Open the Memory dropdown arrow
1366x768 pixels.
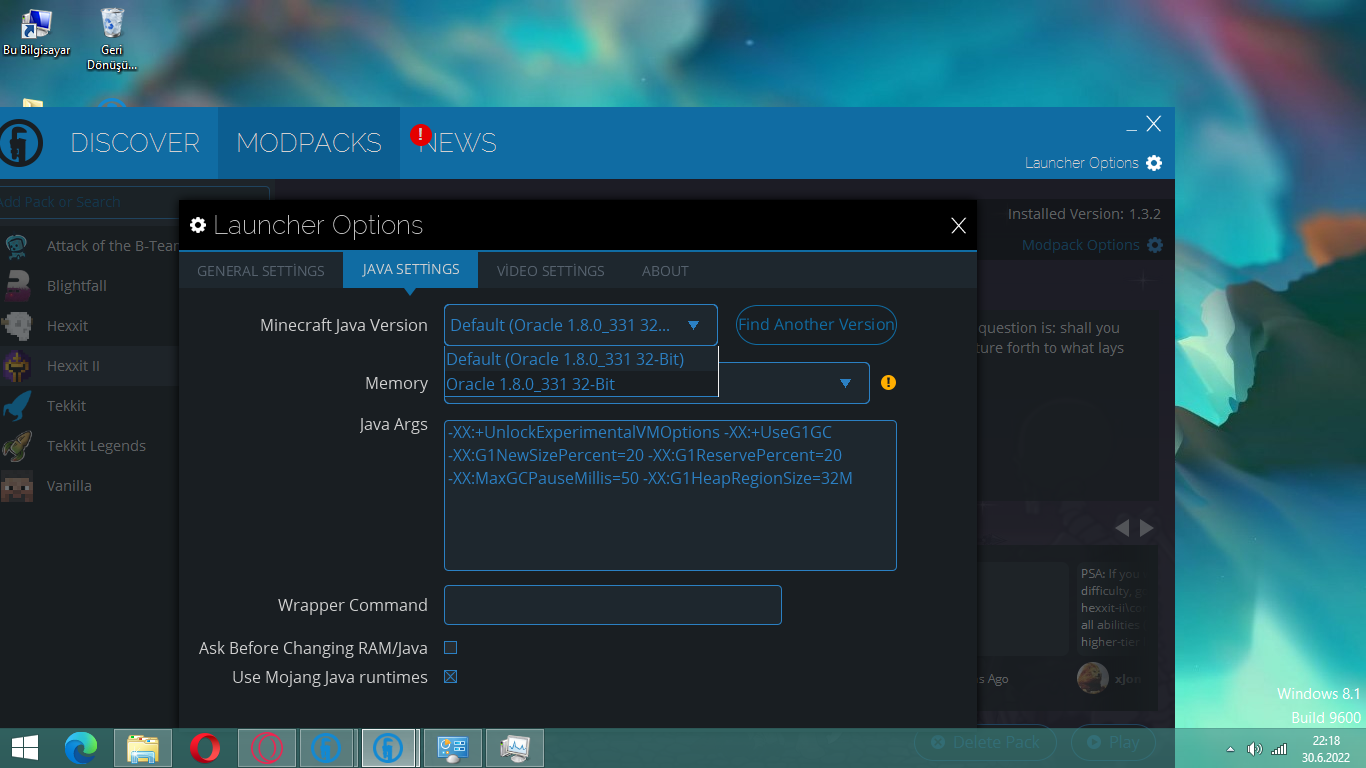point(845,383)
